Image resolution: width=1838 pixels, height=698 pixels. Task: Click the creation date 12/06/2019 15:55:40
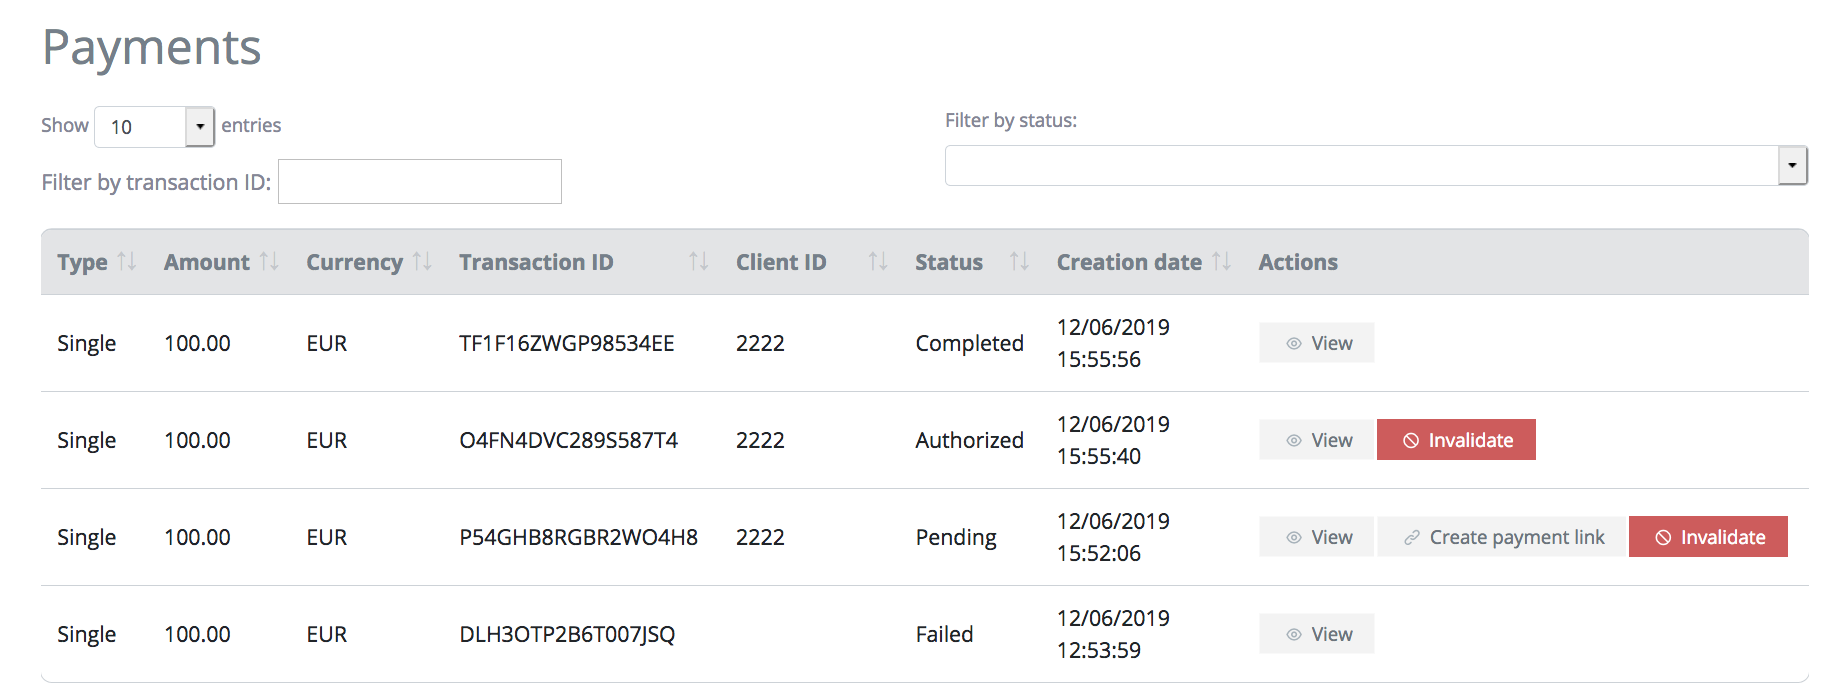[x=1113, y=440]
